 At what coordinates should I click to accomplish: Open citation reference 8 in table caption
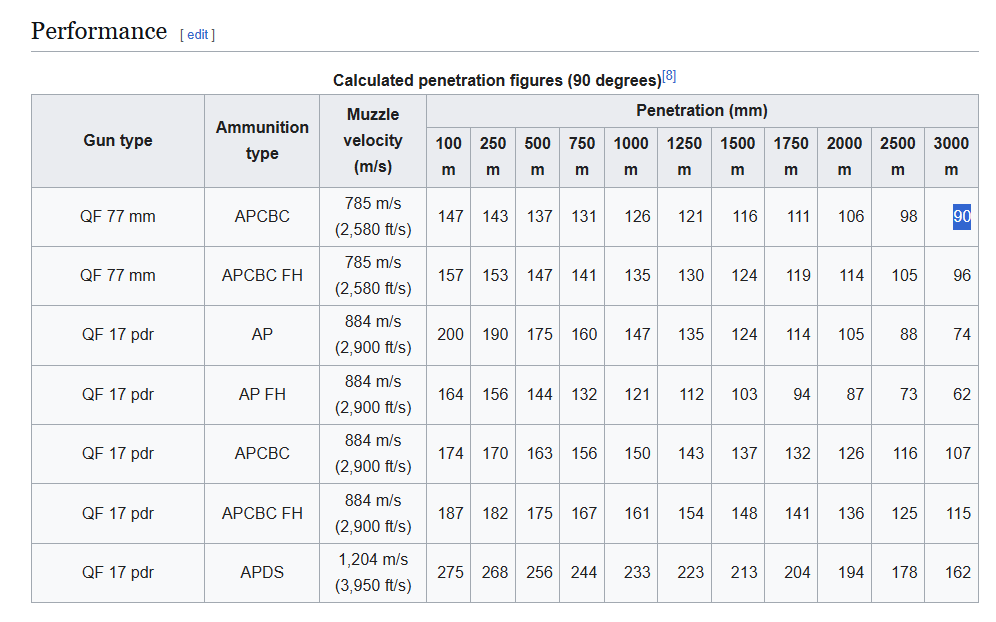pos(669,76)
